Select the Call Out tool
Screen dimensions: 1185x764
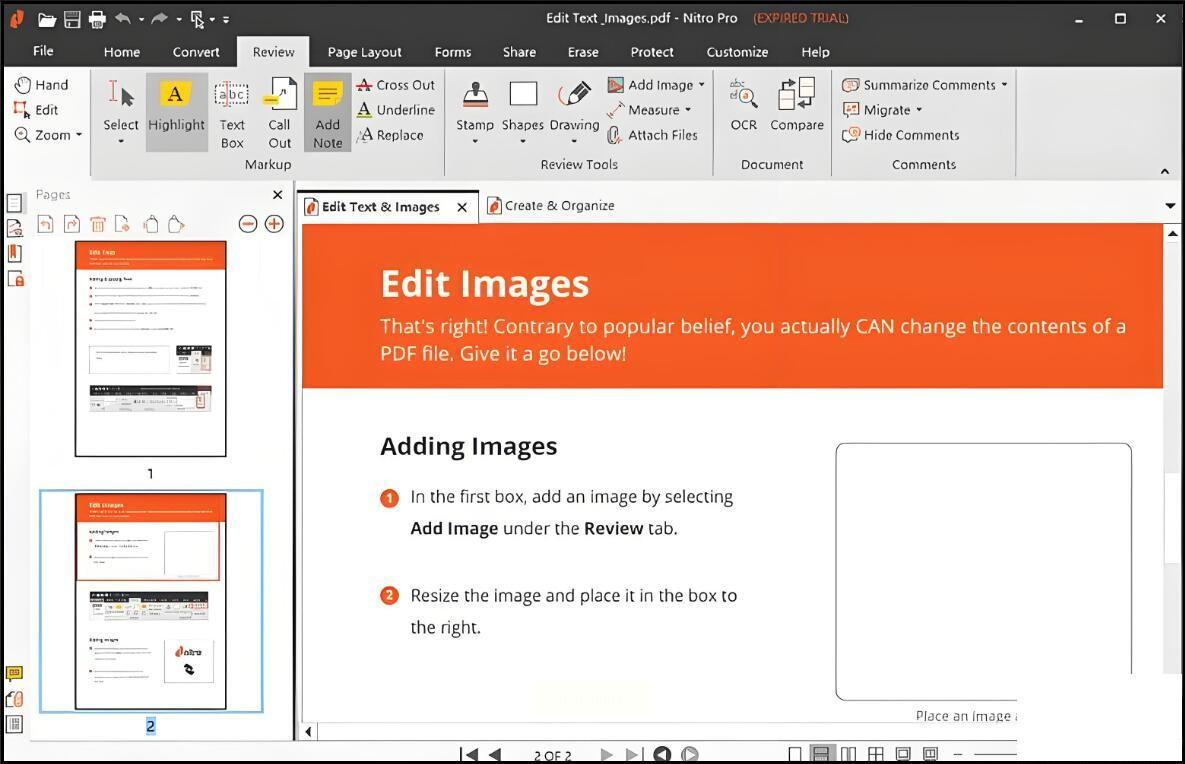[x=279, y=114]
